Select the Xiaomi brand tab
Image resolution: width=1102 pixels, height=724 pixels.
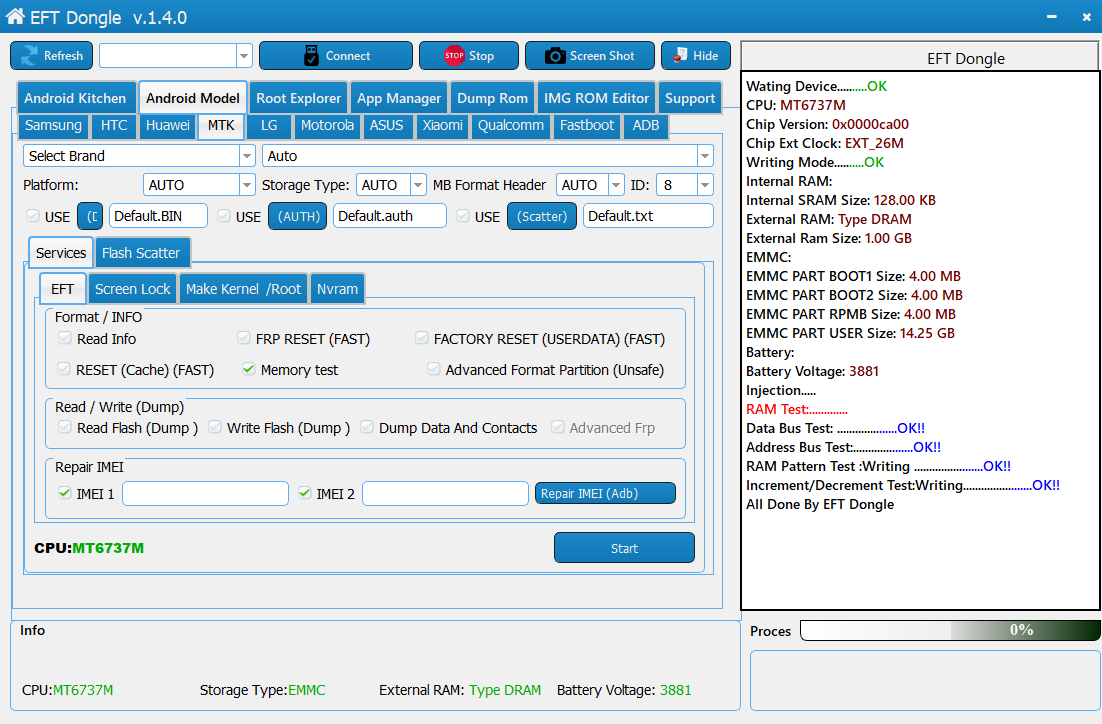pyautogui.click(x=442, y=125)
